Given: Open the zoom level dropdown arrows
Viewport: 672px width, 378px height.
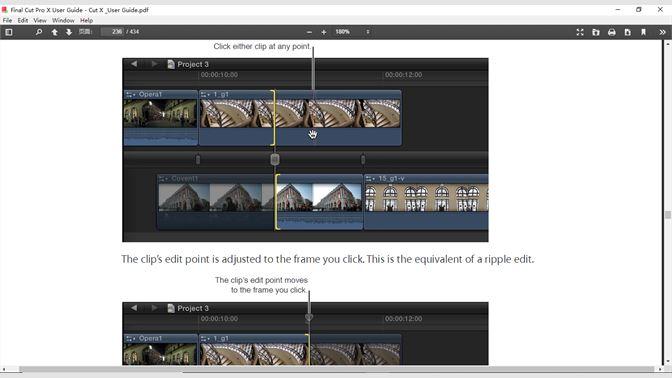Looking at the screenshot, I should pyautogui.click(x=368, y=32).
